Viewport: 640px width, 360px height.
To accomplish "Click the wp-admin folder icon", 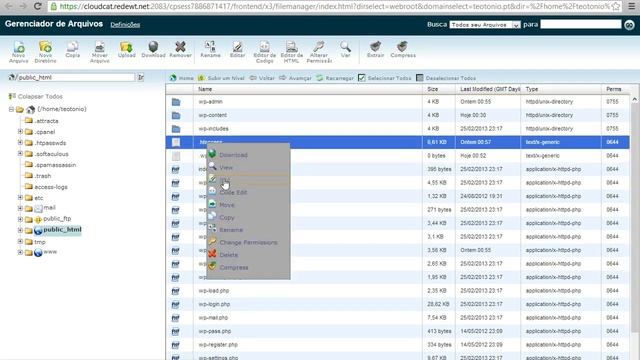I will click(176, 102).
